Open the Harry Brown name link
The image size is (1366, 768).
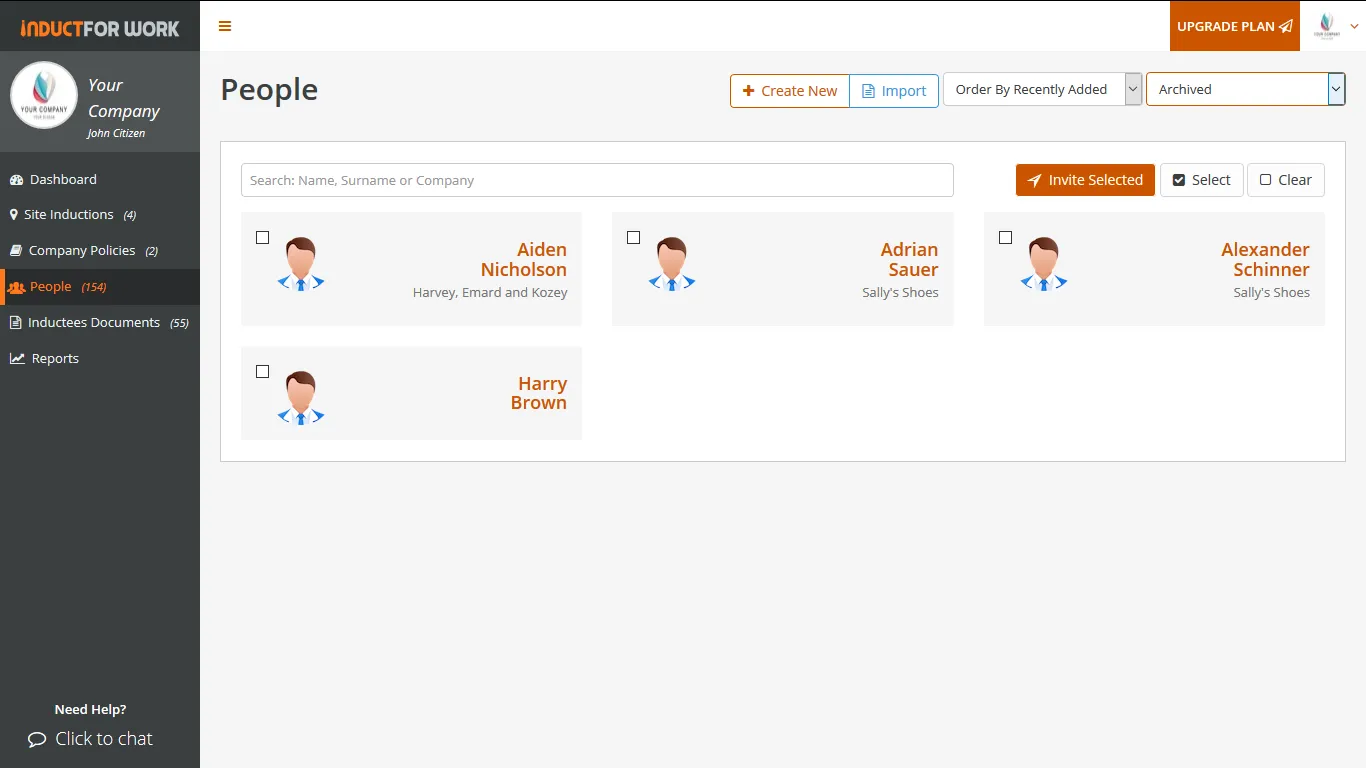coord(539,394)
